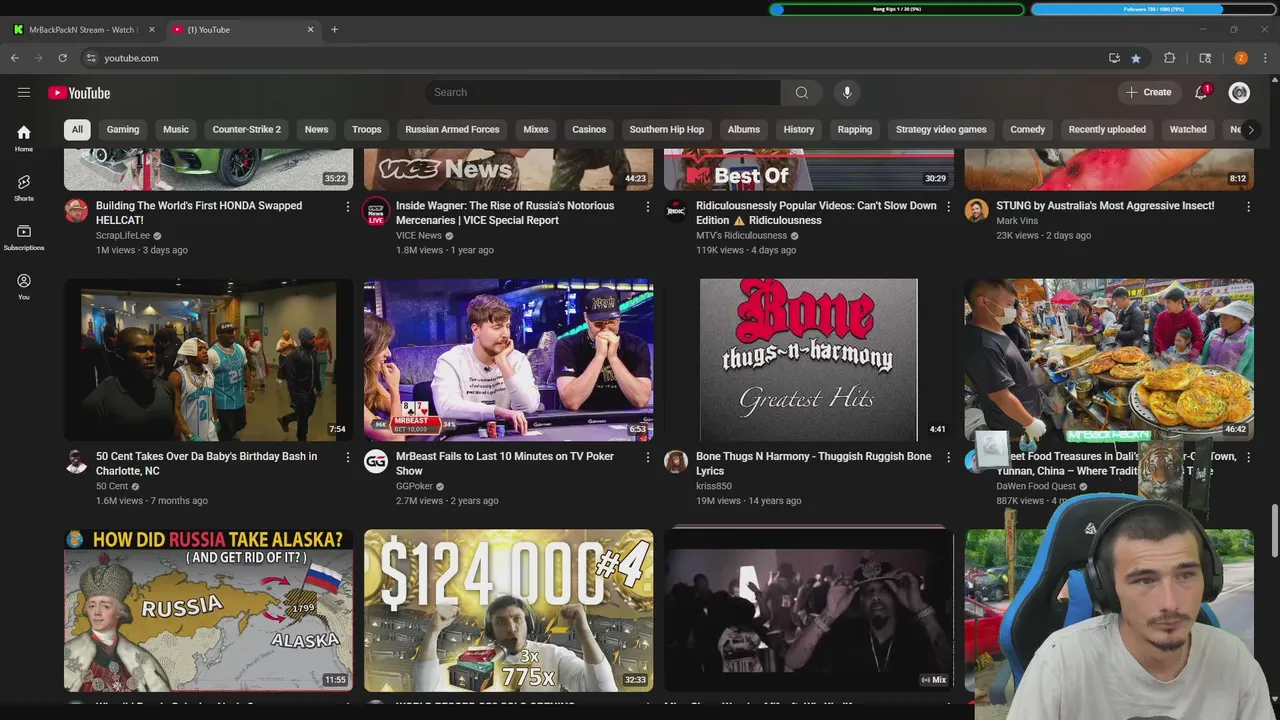Filter by the Music chip
The width and height of the screenshot is (1280, 720).
(x=176, y=129)
